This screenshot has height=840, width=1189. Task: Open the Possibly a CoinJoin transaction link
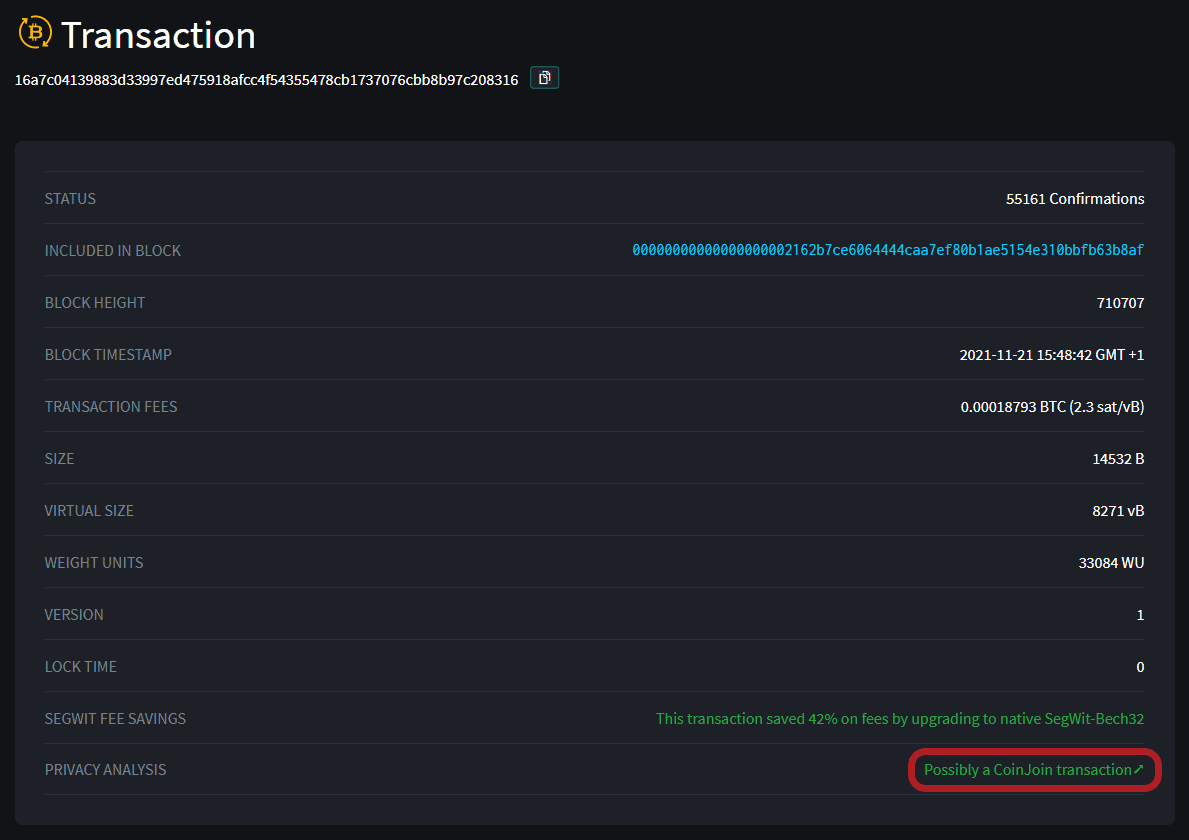pyautogui.click(x=1027, y=770)
